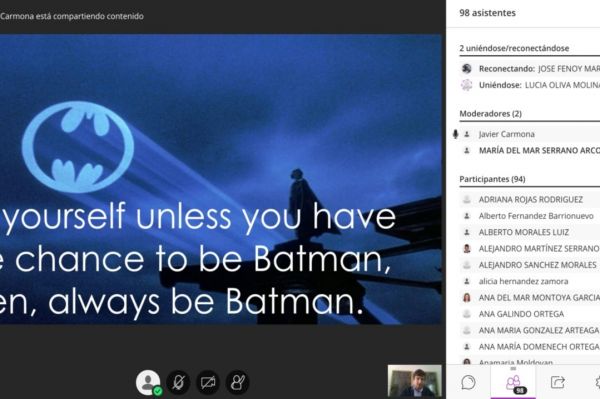Open the attendees tab with the 98 badge
Image resolution: width=600 pixels, height=399 pixels.
pyautogui.click(x=513, y=382)
